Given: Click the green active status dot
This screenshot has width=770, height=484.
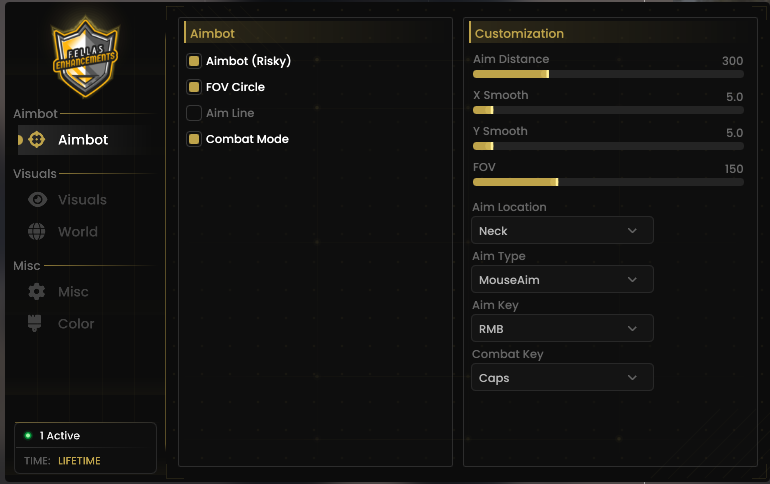Looking at the screenshot, I should pos(28,435).
